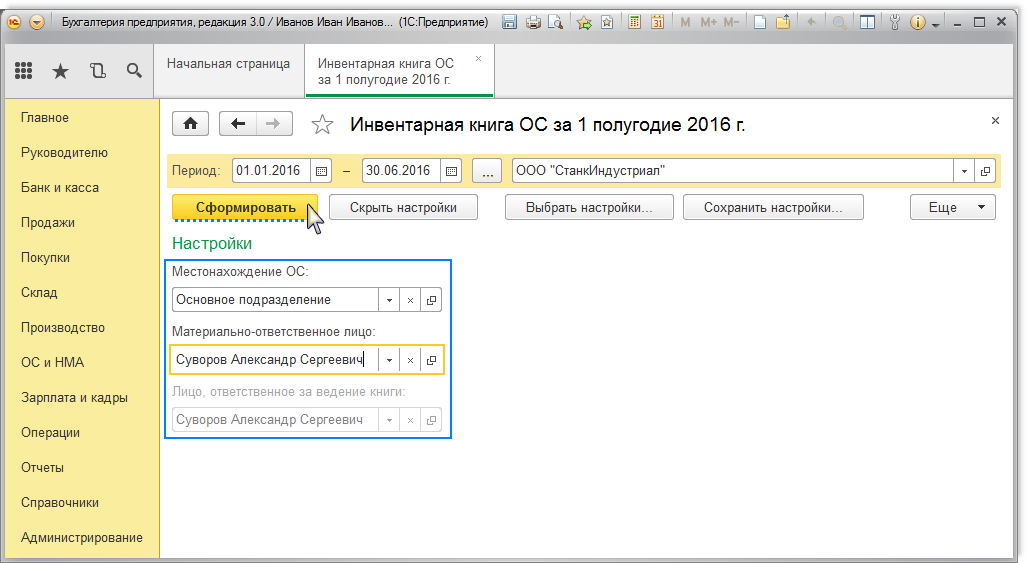Open the organization card via open icon

985,171
